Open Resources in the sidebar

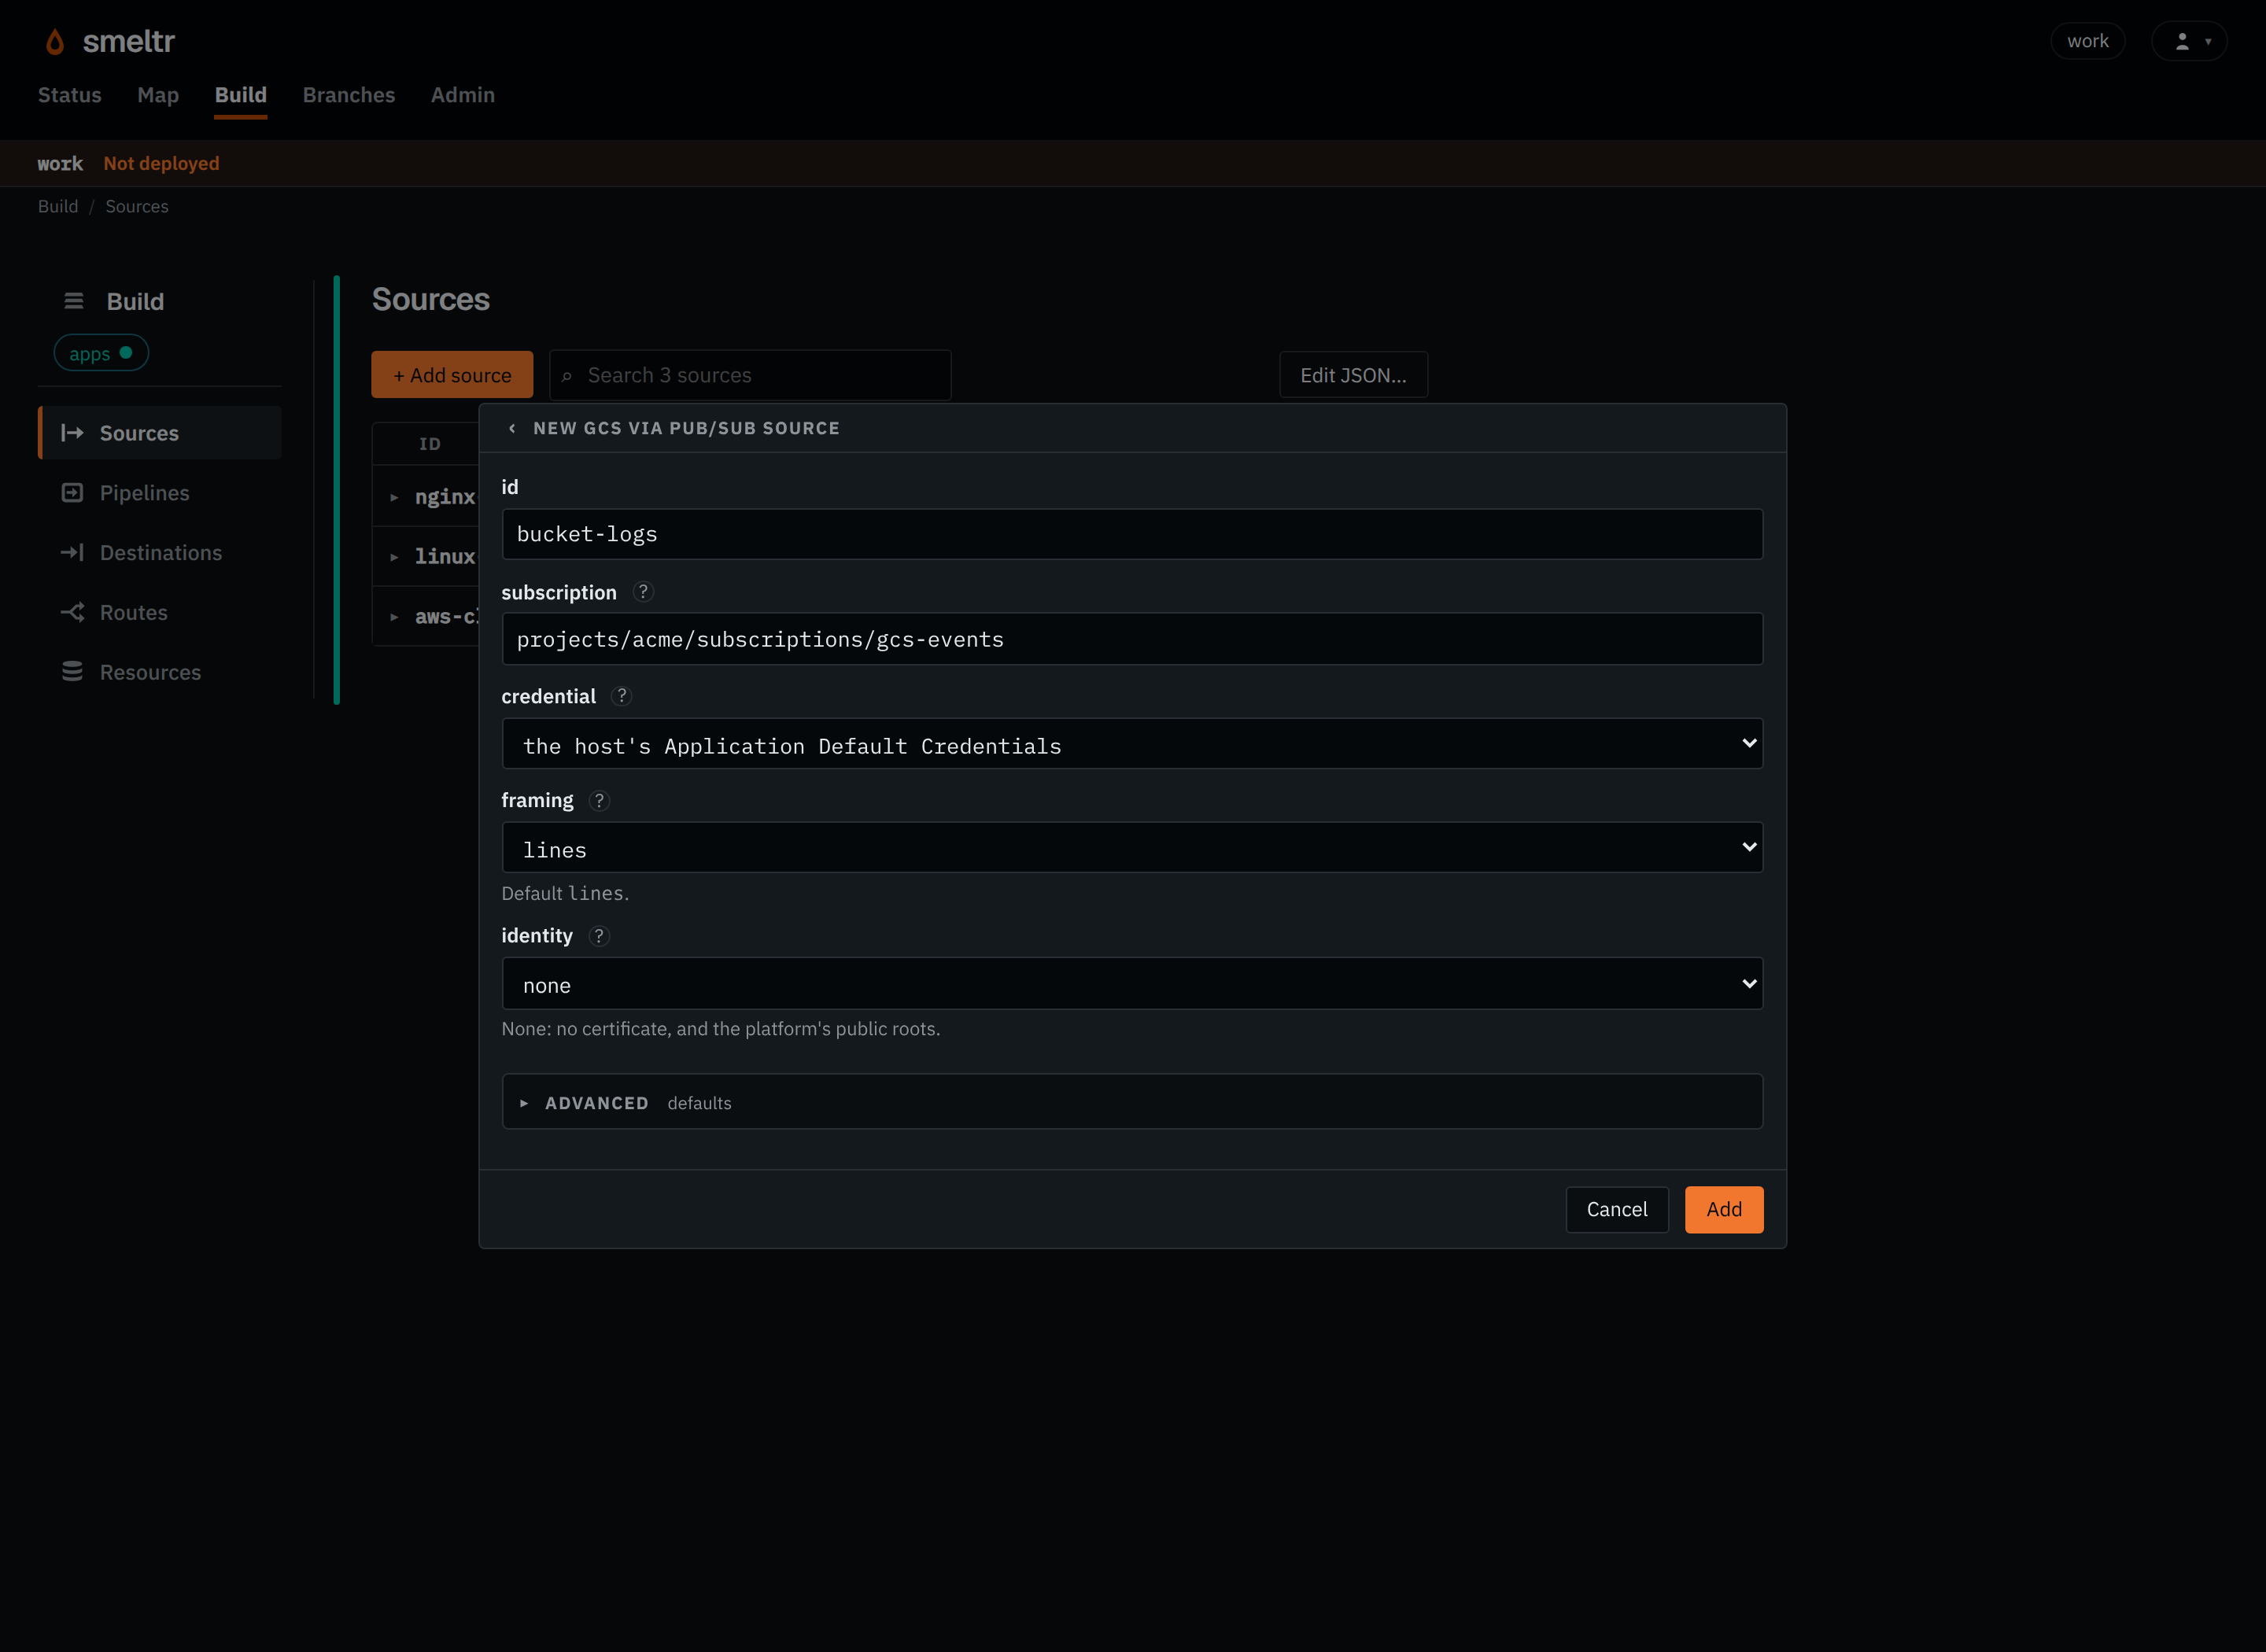(160, 673)
